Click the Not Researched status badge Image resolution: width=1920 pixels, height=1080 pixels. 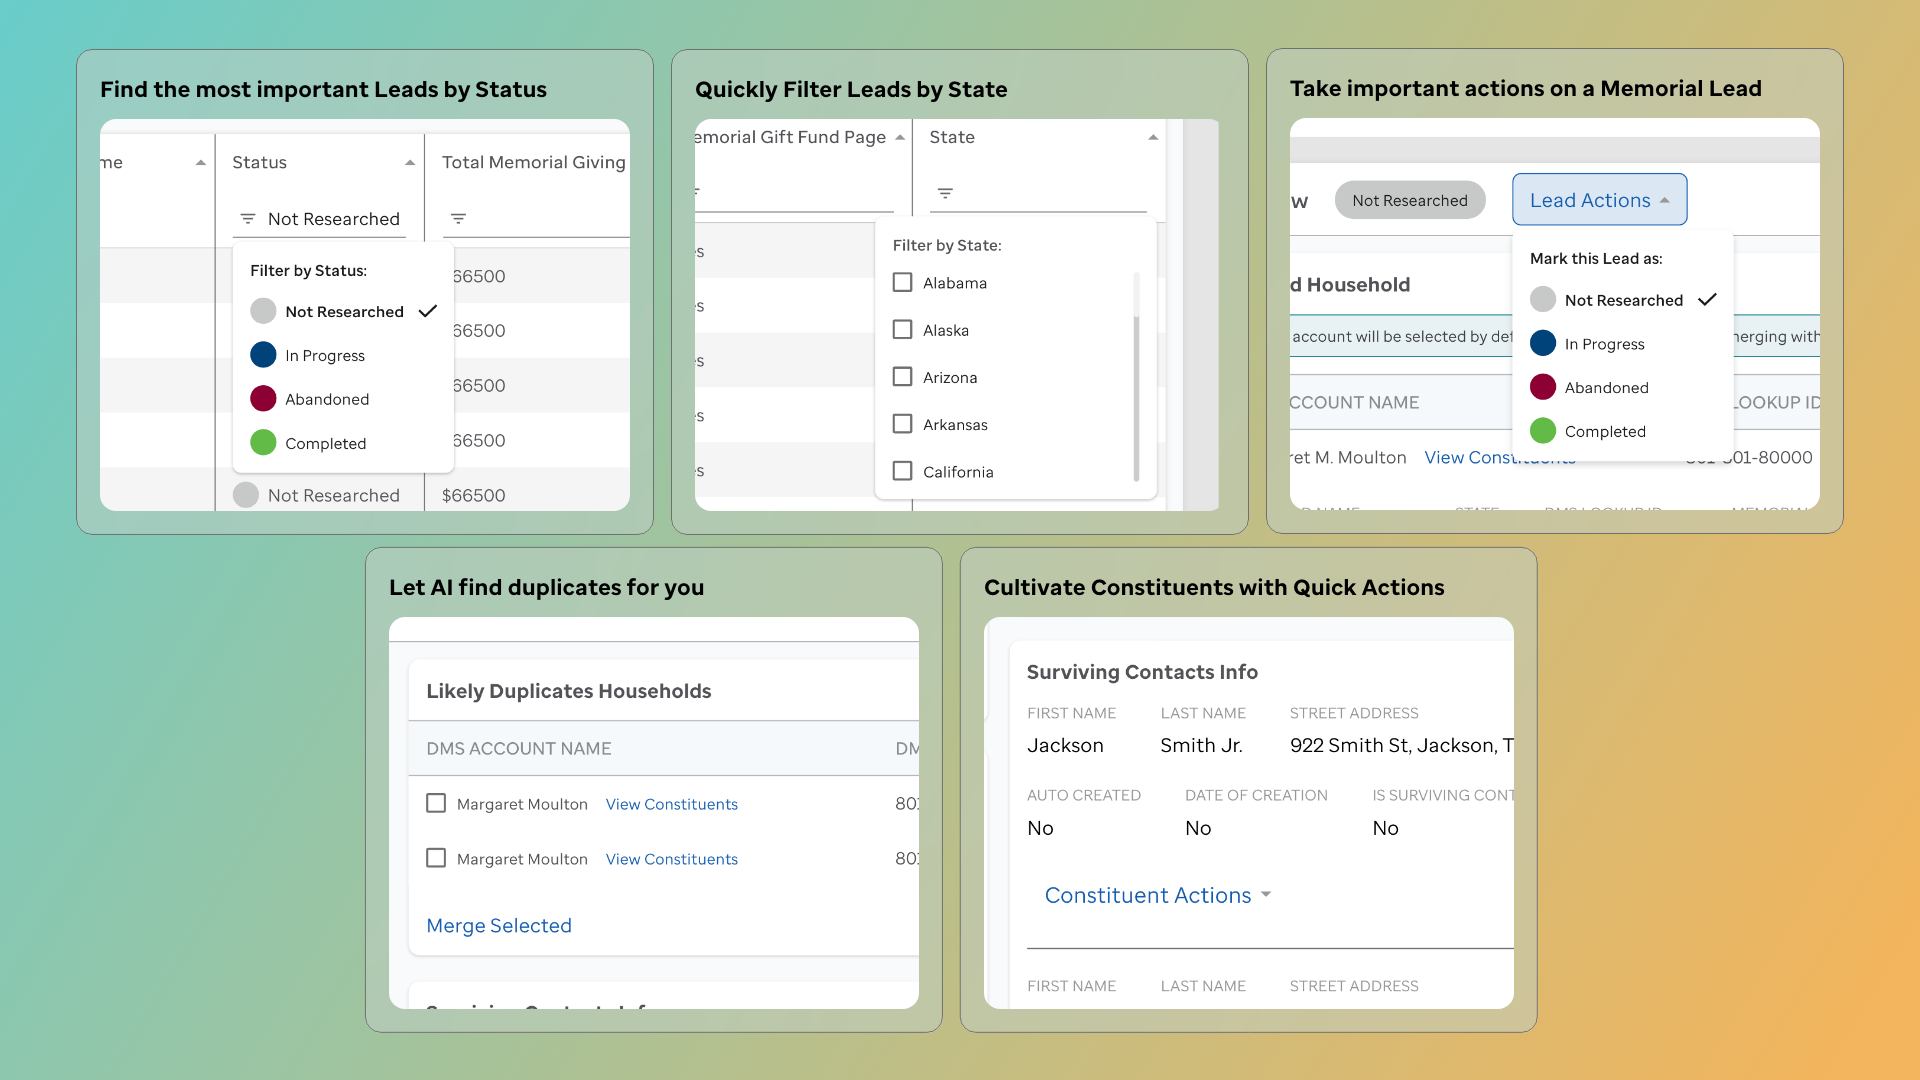[x=1409, y=200]
